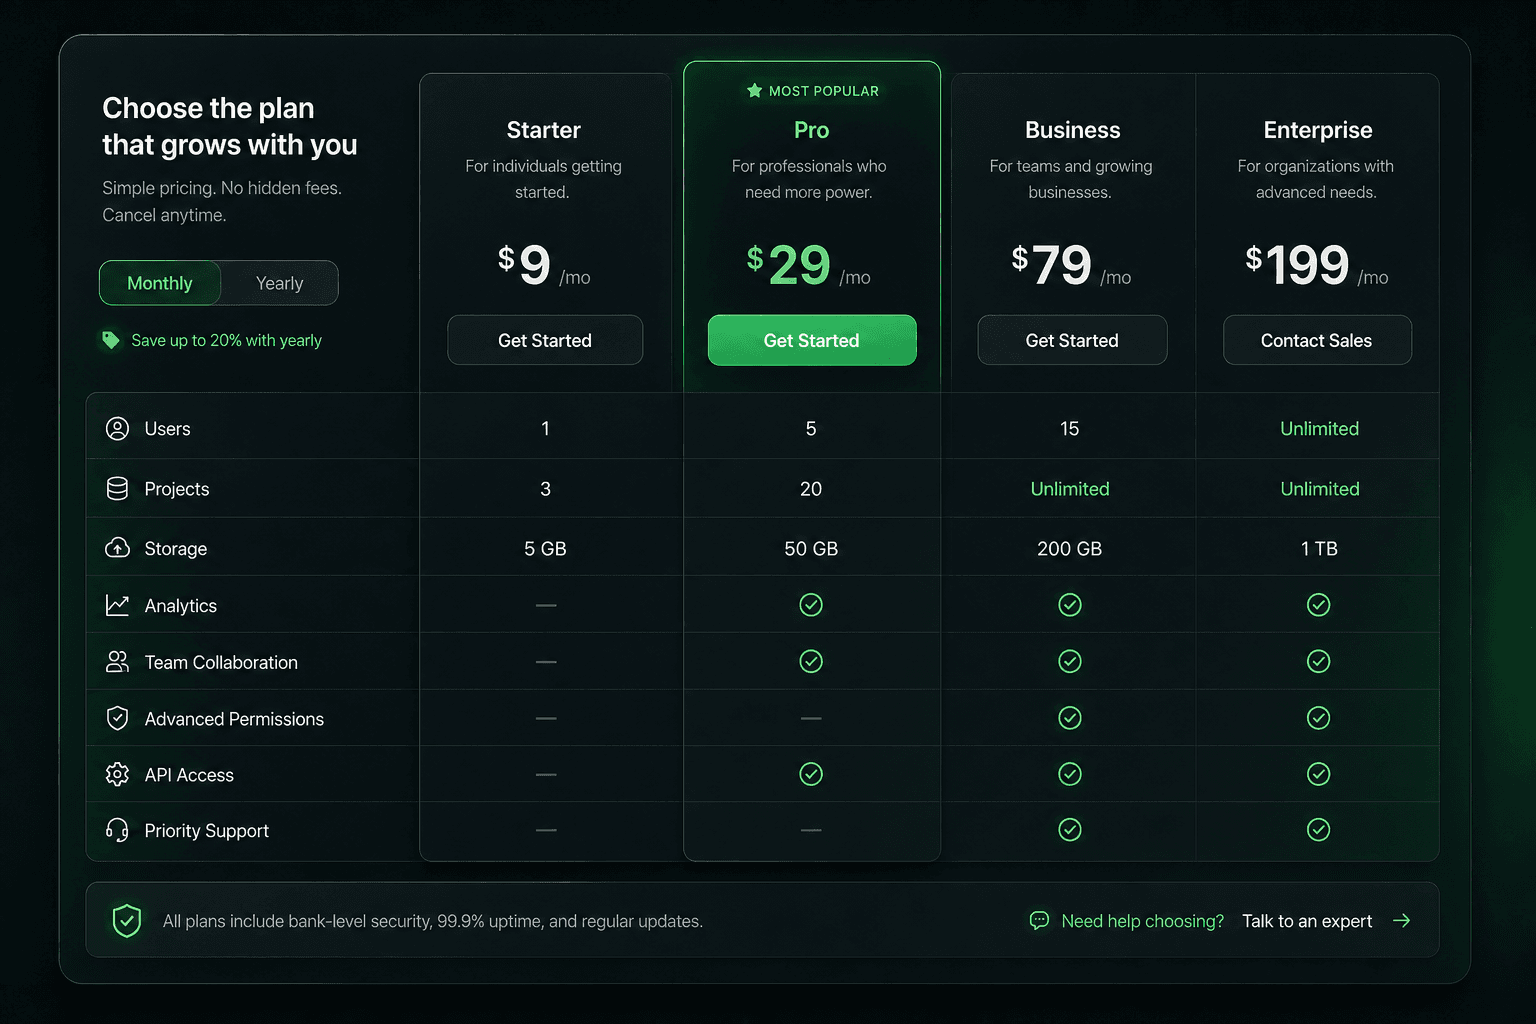Click the Business plan title
Screen dimensions: 1536x1024
pos(1073,130)
